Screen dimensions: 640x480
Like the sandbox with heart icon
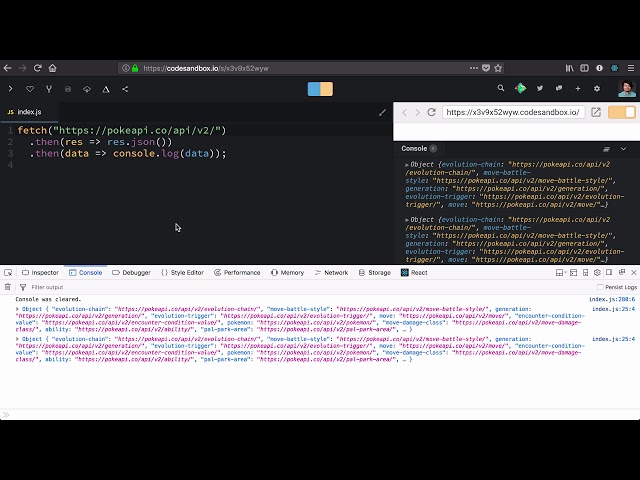(x=30, y=89)
